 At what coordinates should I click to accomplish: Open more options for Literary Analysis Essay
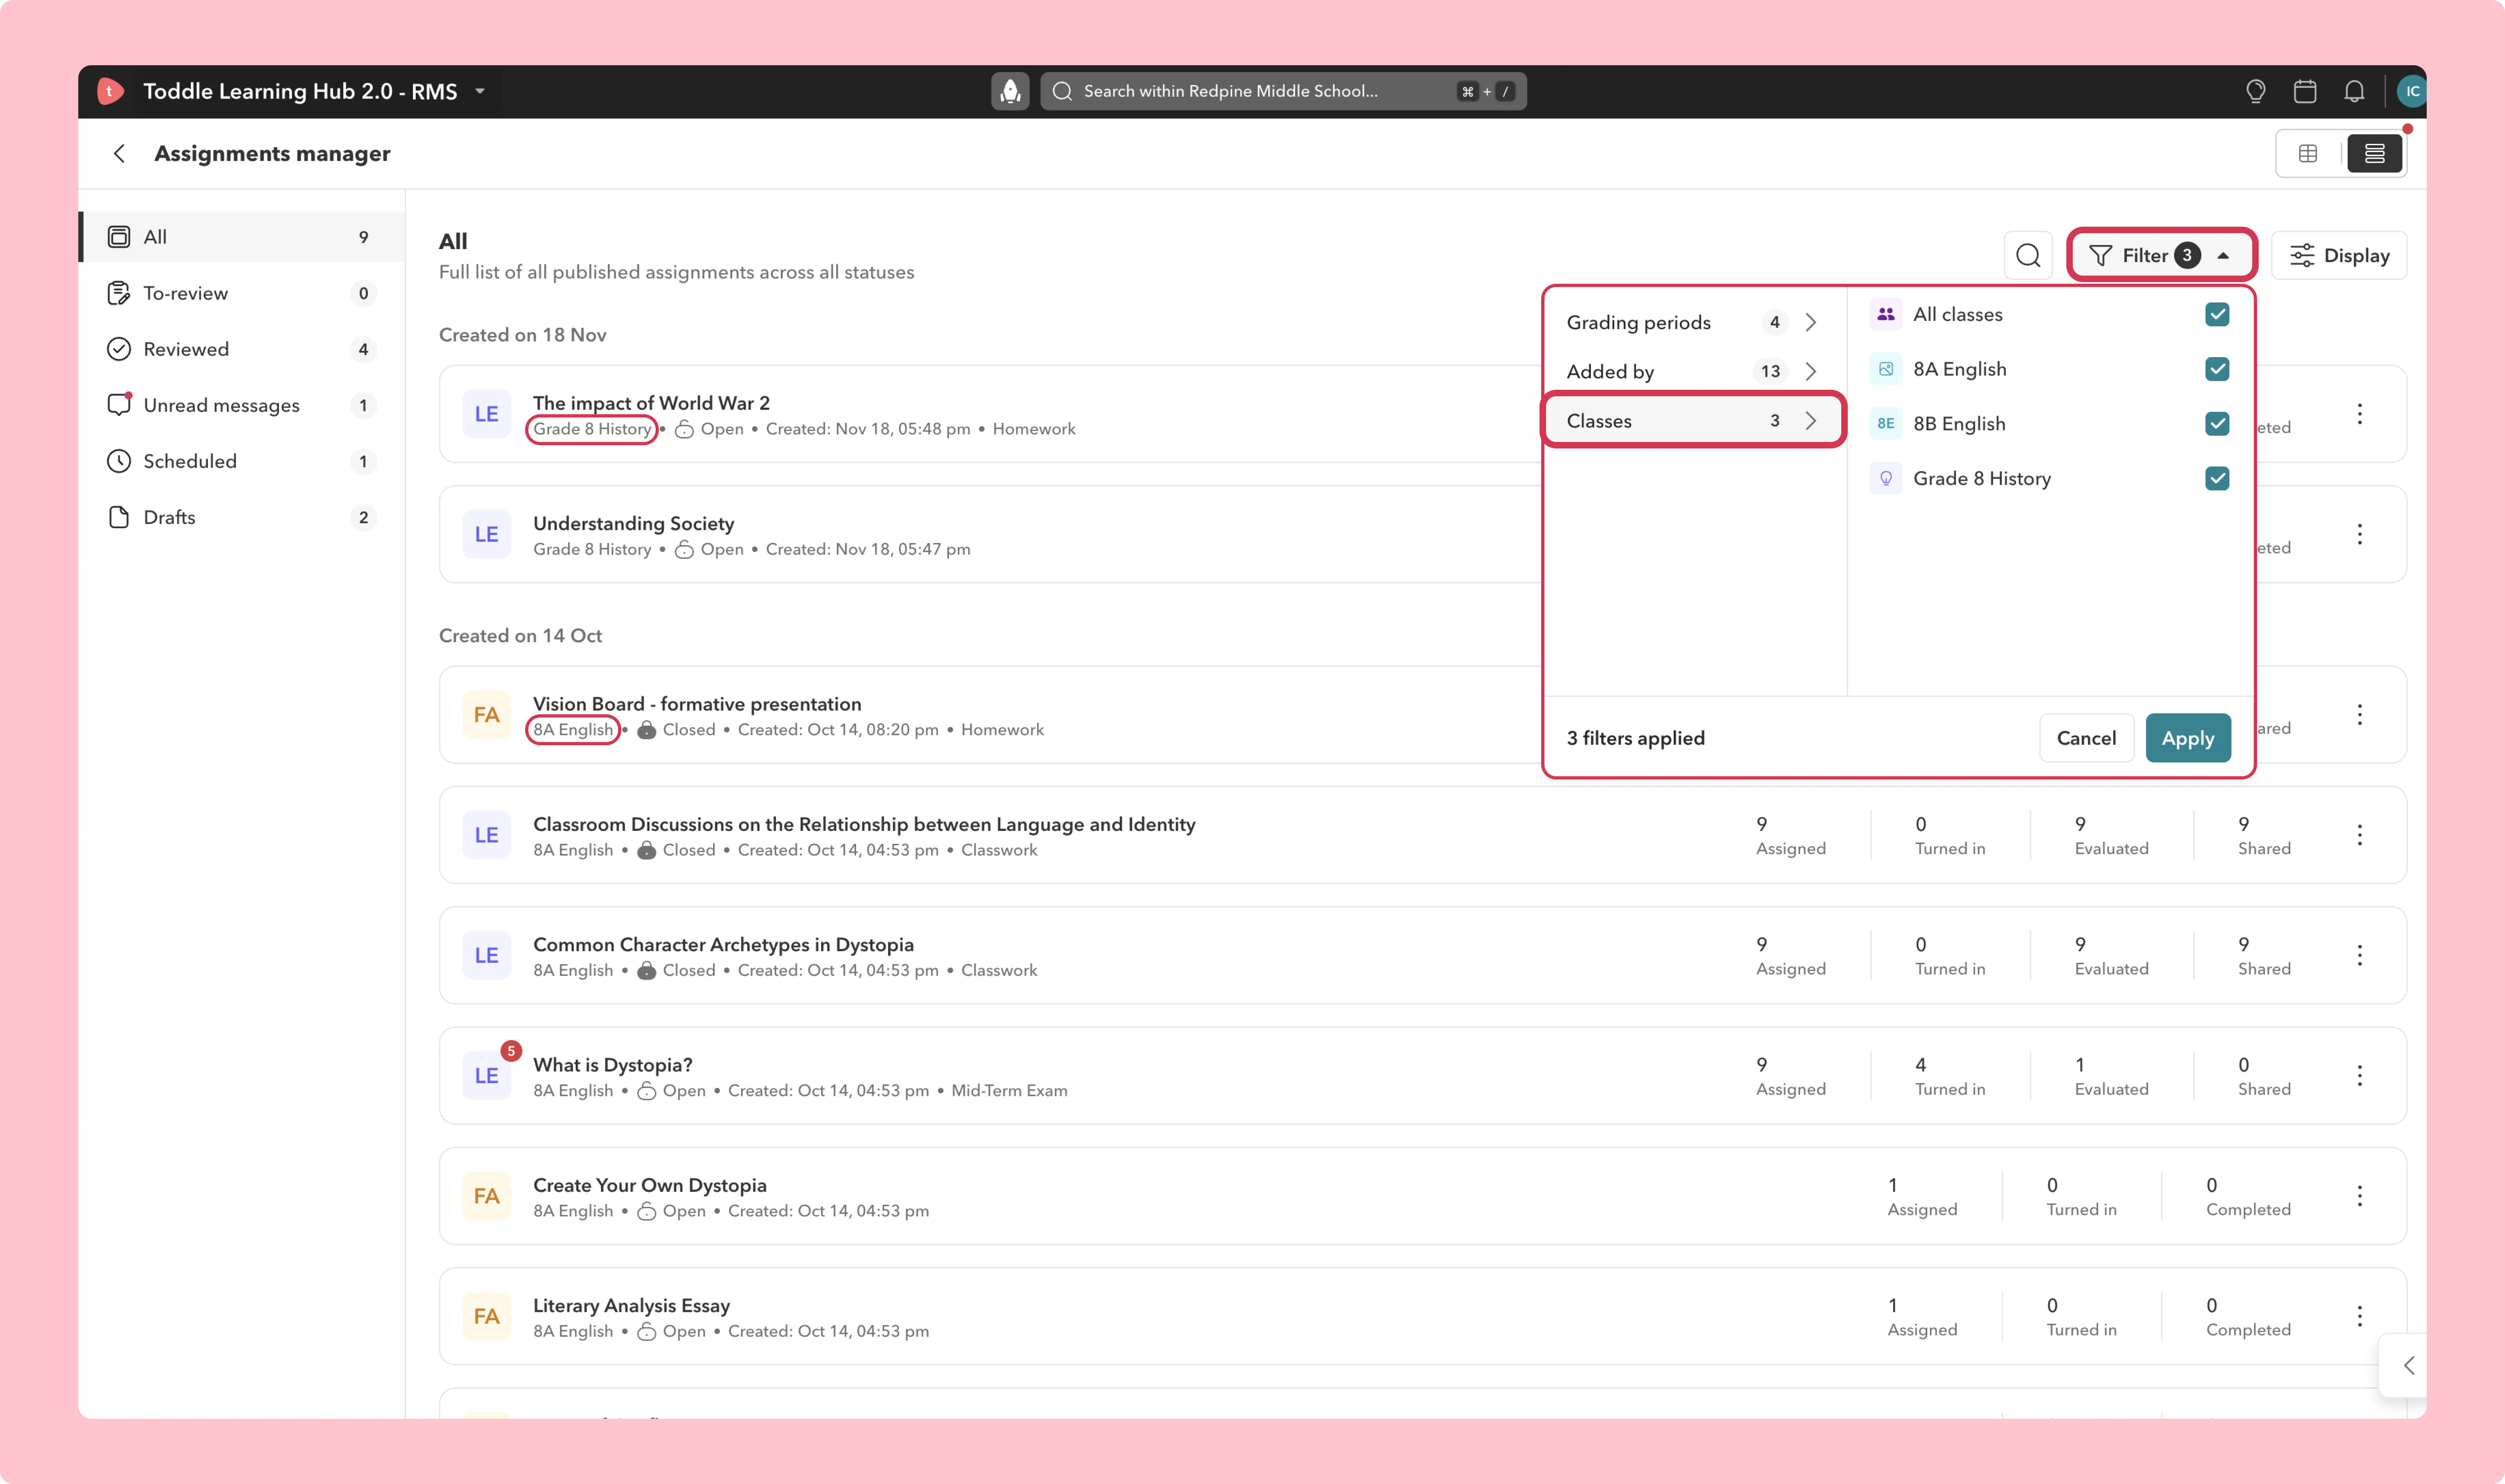pyautogui.click(x=2360, y=1316)
